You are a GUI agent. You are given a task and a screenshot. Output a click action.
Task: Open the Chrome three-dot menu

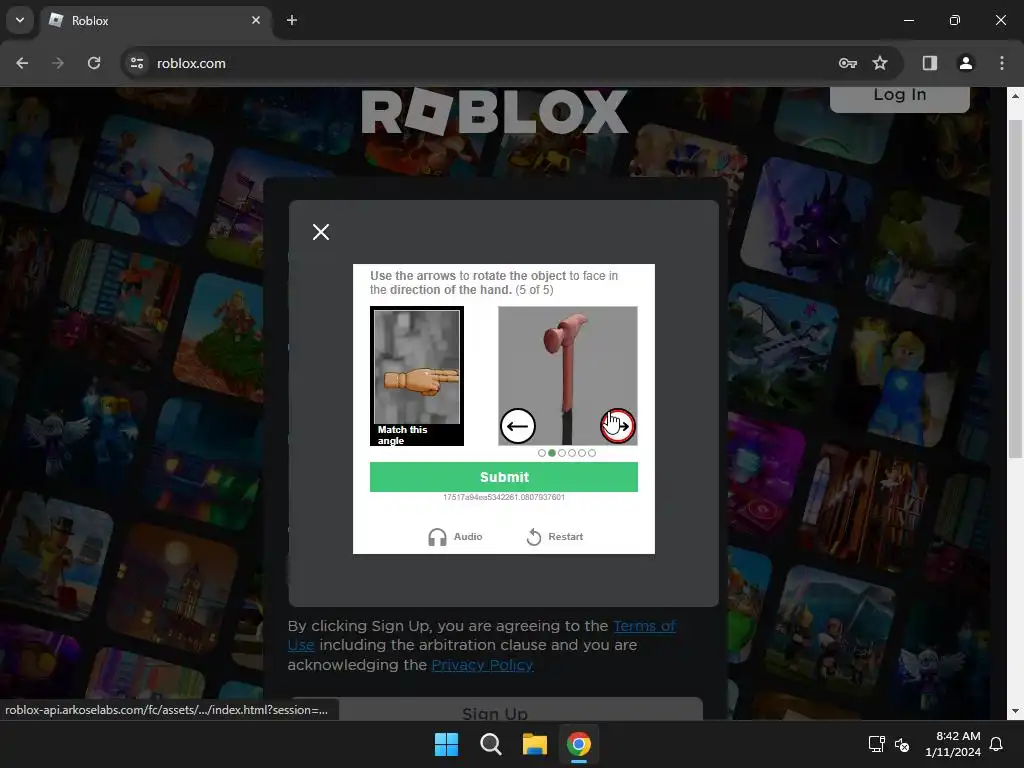point(1002,63)
